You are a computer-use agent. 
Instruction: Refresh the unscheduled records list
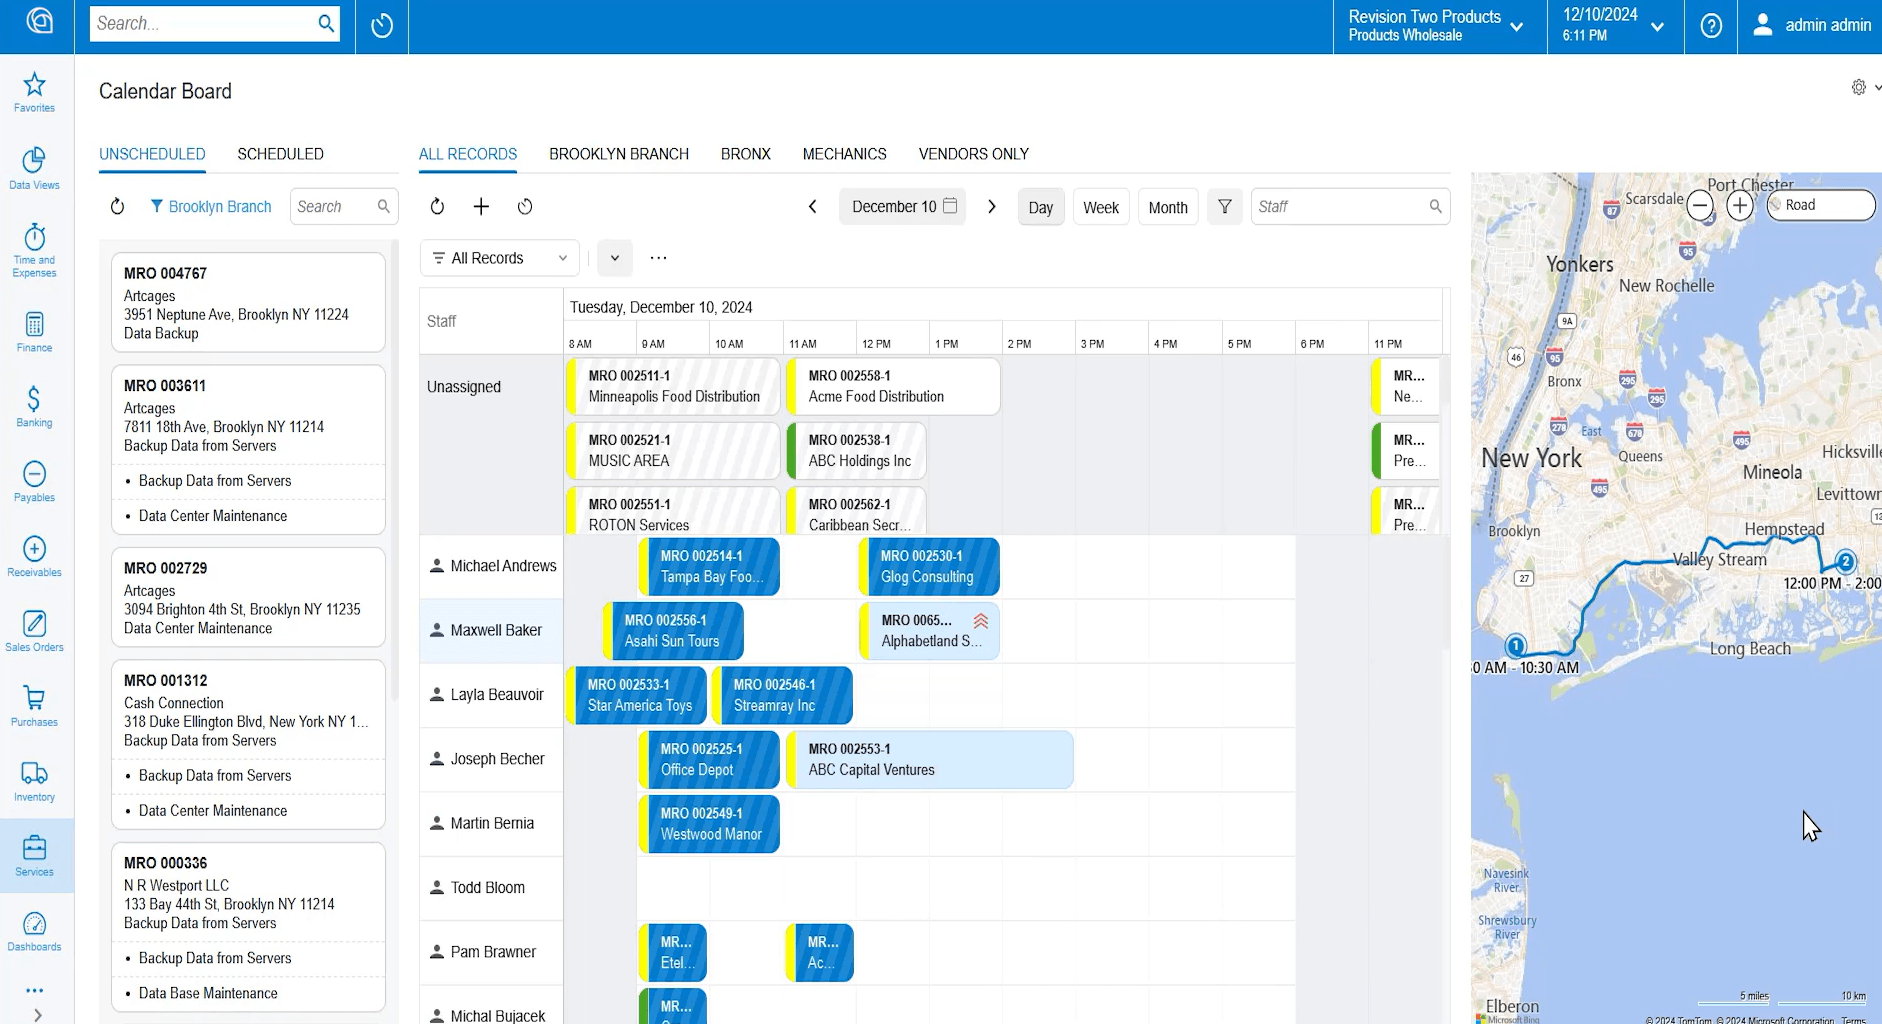click(x=117, y=206)
